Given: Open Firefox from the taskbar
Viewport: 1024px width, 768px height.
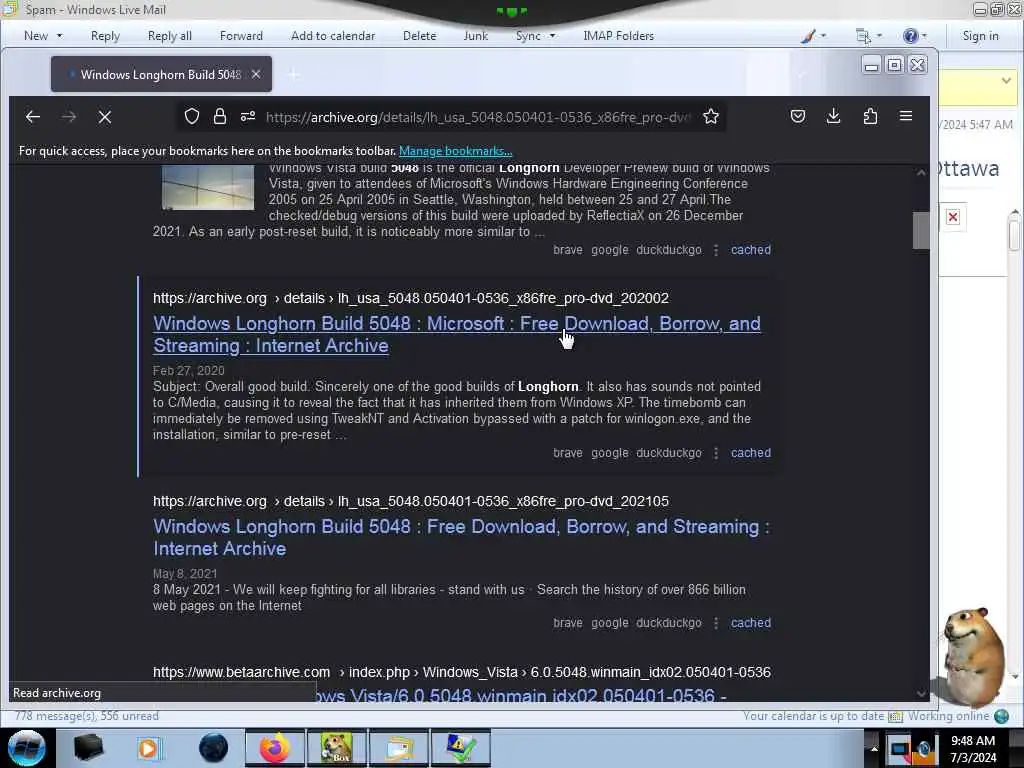Looking at the screenshot, I should pyautogui.click(x=275, y=748).
